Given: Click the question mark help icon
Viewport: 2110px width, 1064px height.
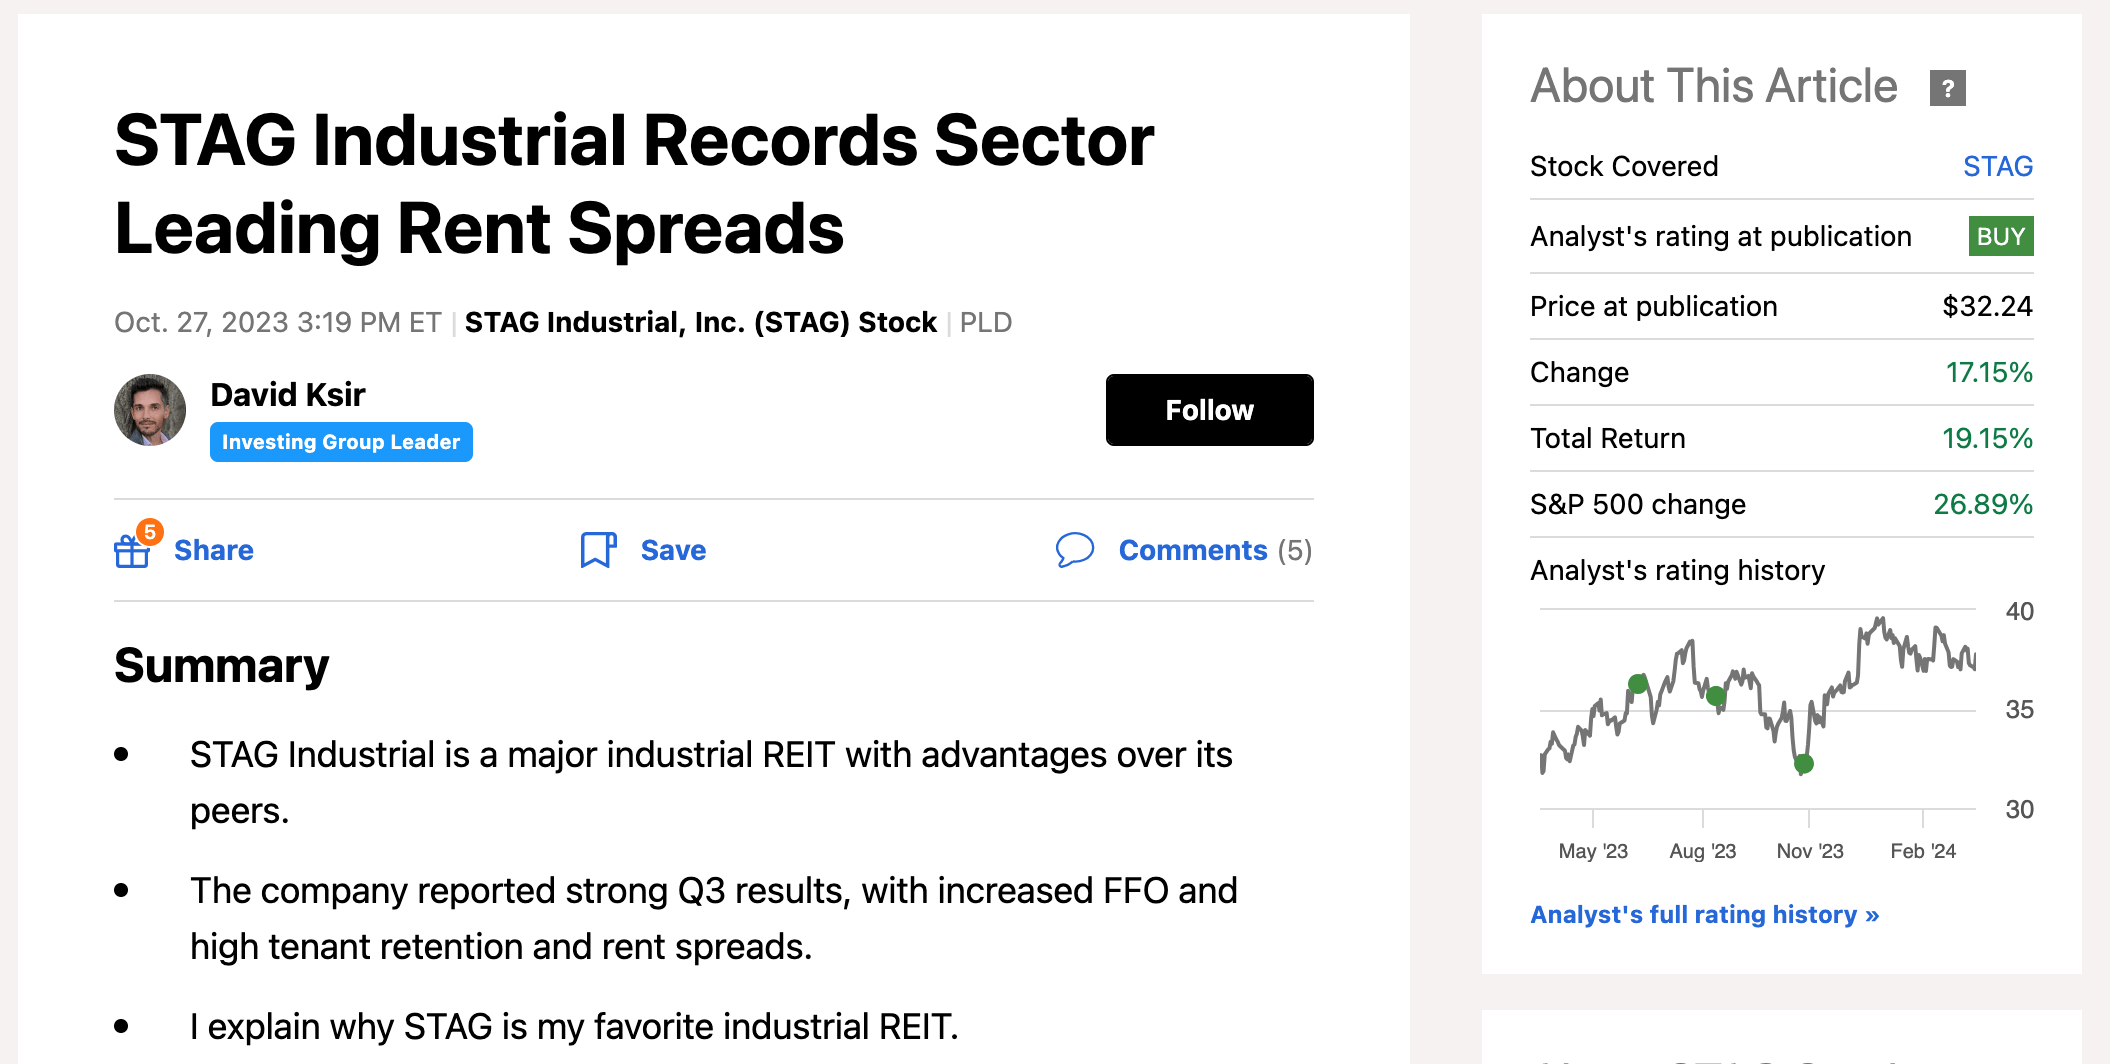Looking at the screenshot, I should click(x=1947, y=88).
